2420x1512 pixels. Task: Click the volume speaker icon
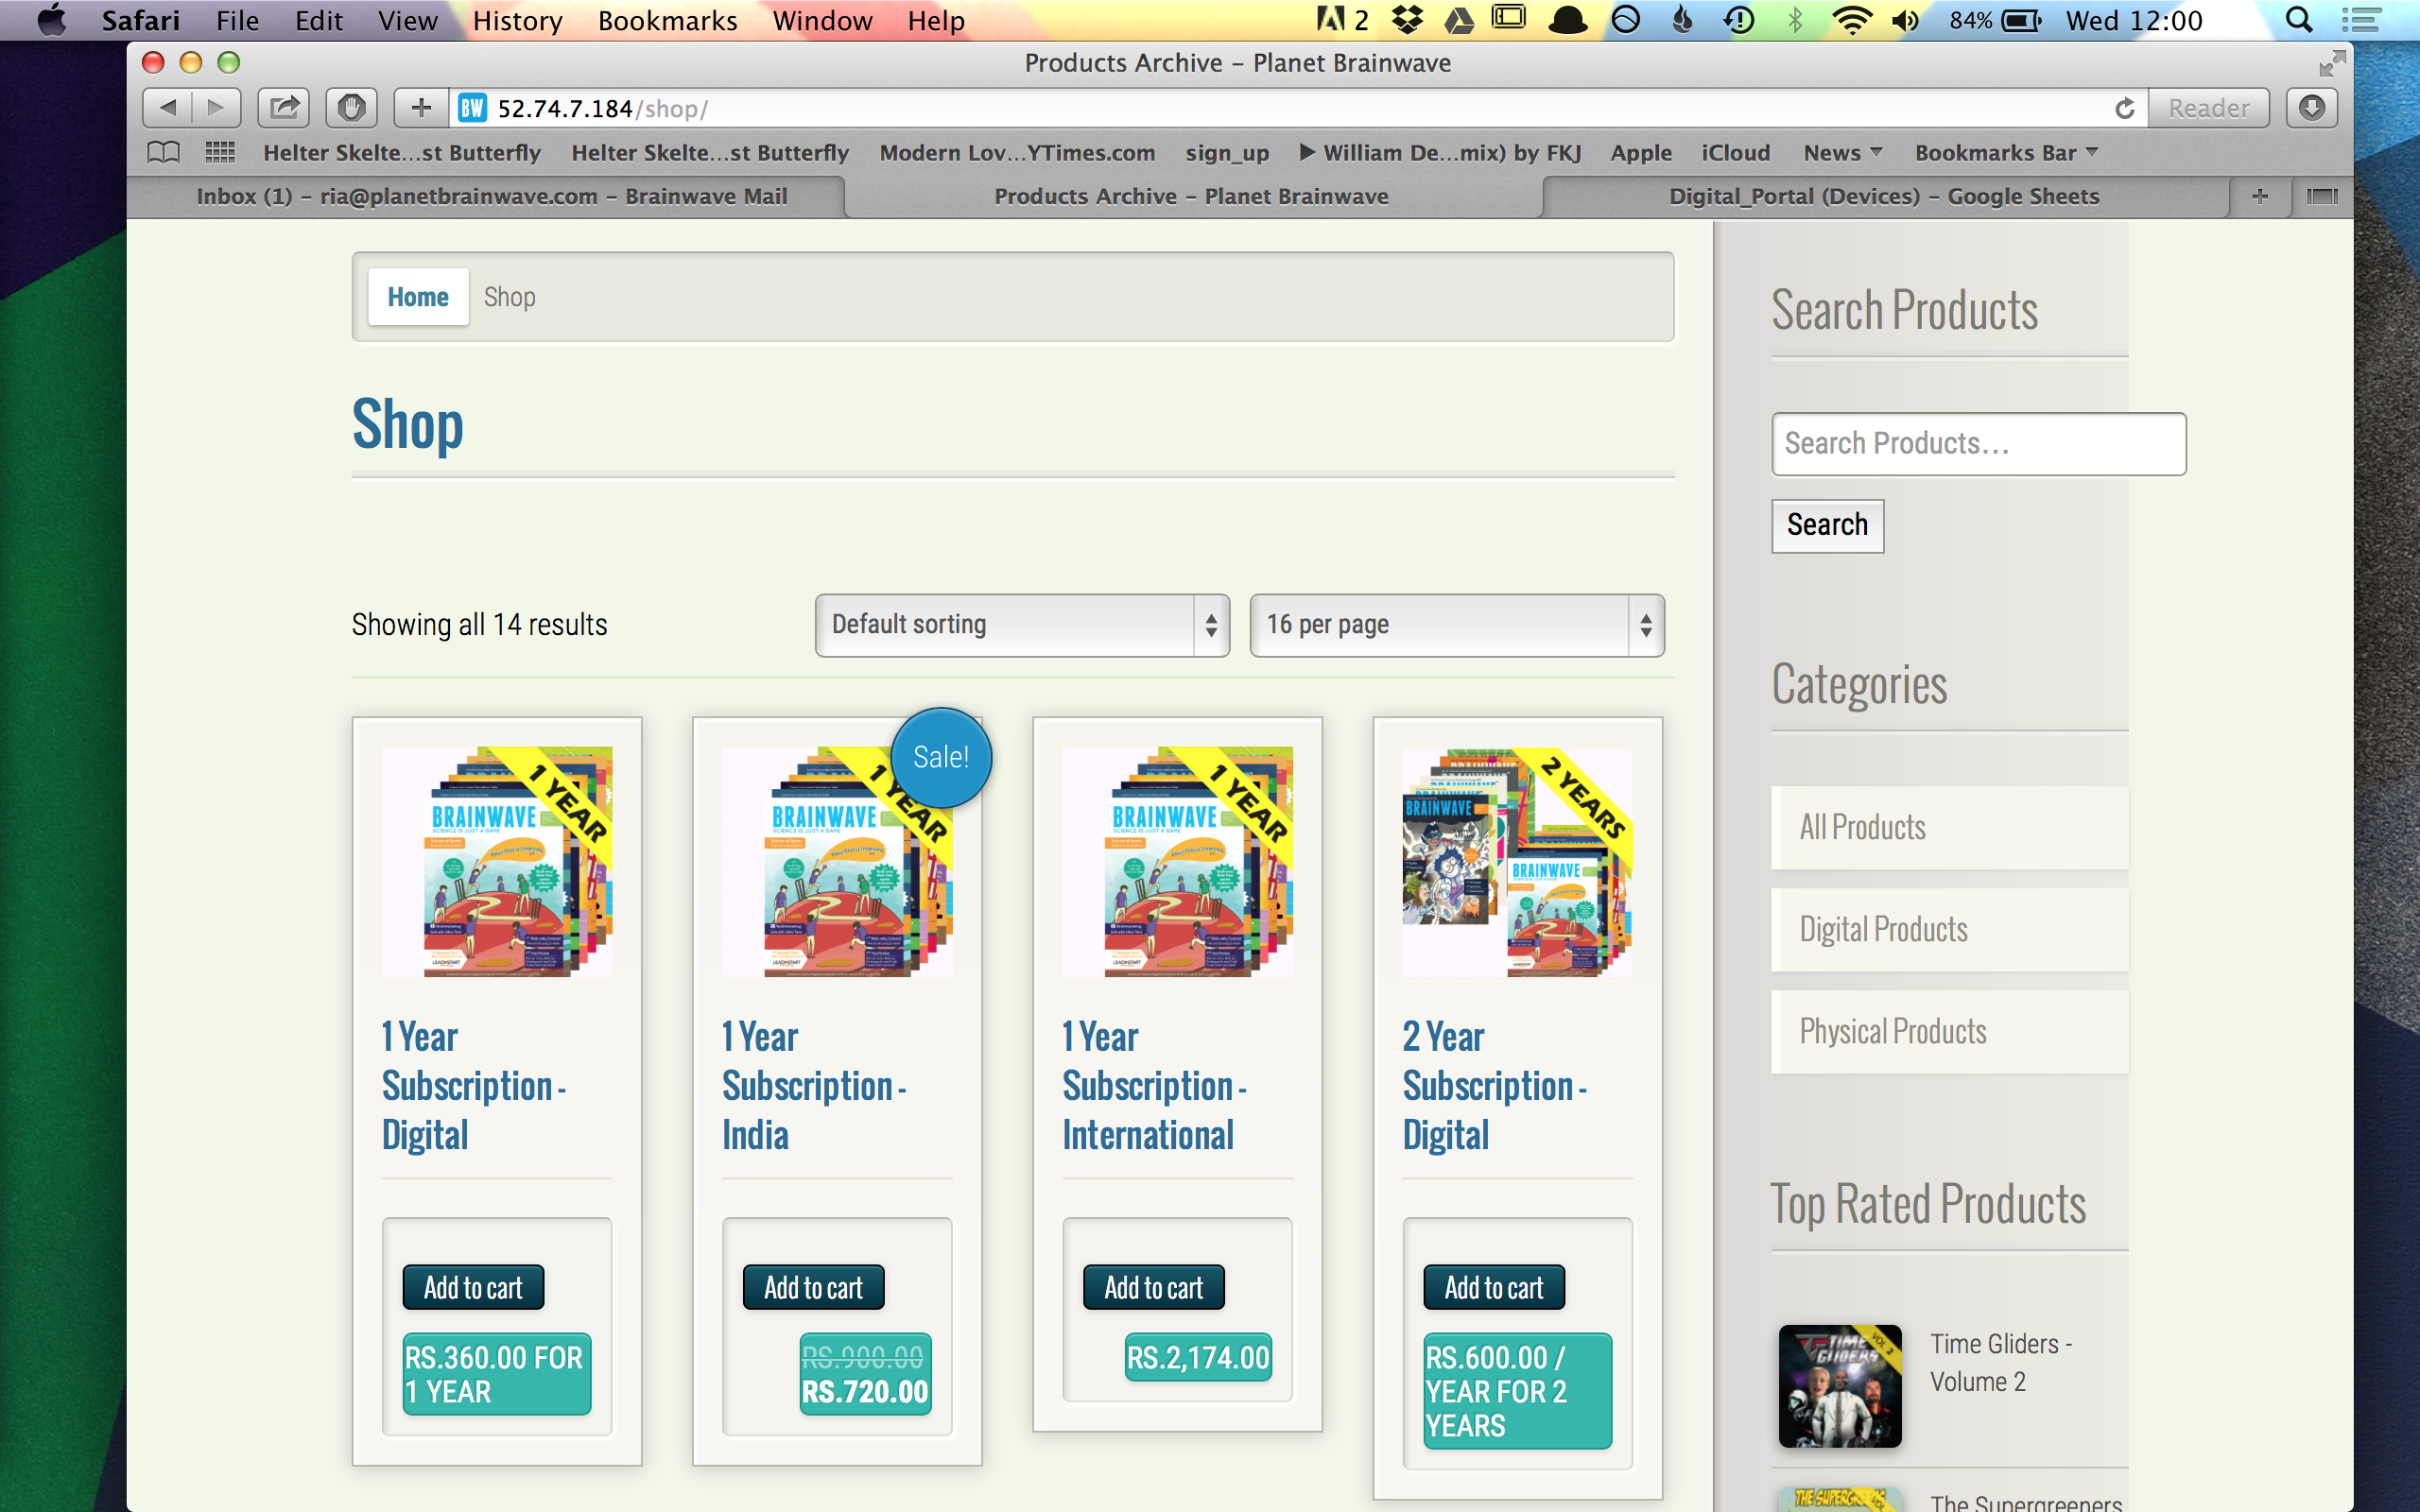(1906, 20)
